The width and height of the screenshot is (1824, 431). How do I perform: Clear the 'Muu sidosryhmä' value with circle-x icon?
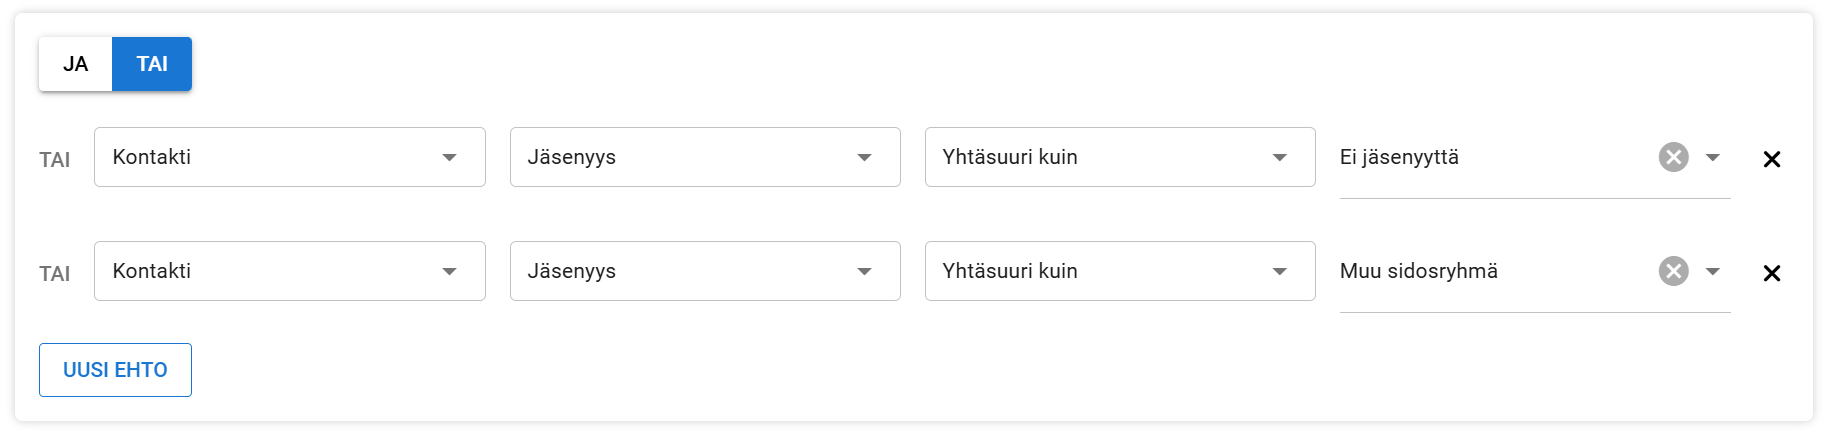tap(1673, 271)
